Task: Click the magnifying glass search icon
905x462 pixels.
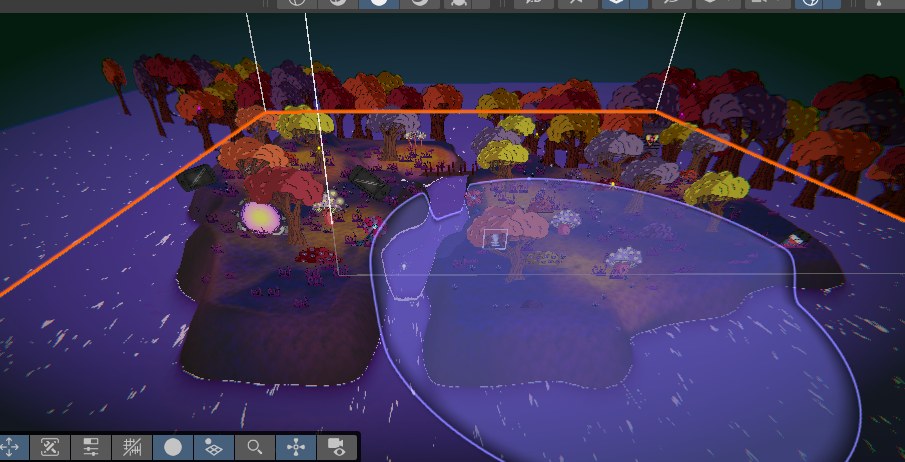Action: click(255, 448)
